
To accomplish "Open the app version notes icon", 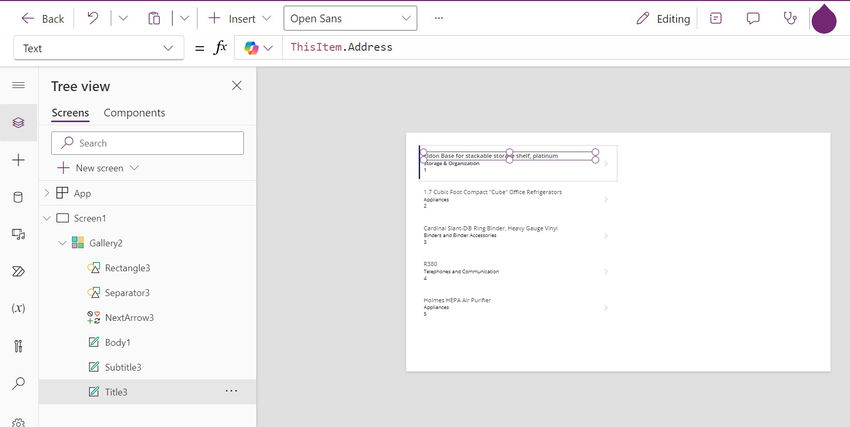I will point(716,18).
